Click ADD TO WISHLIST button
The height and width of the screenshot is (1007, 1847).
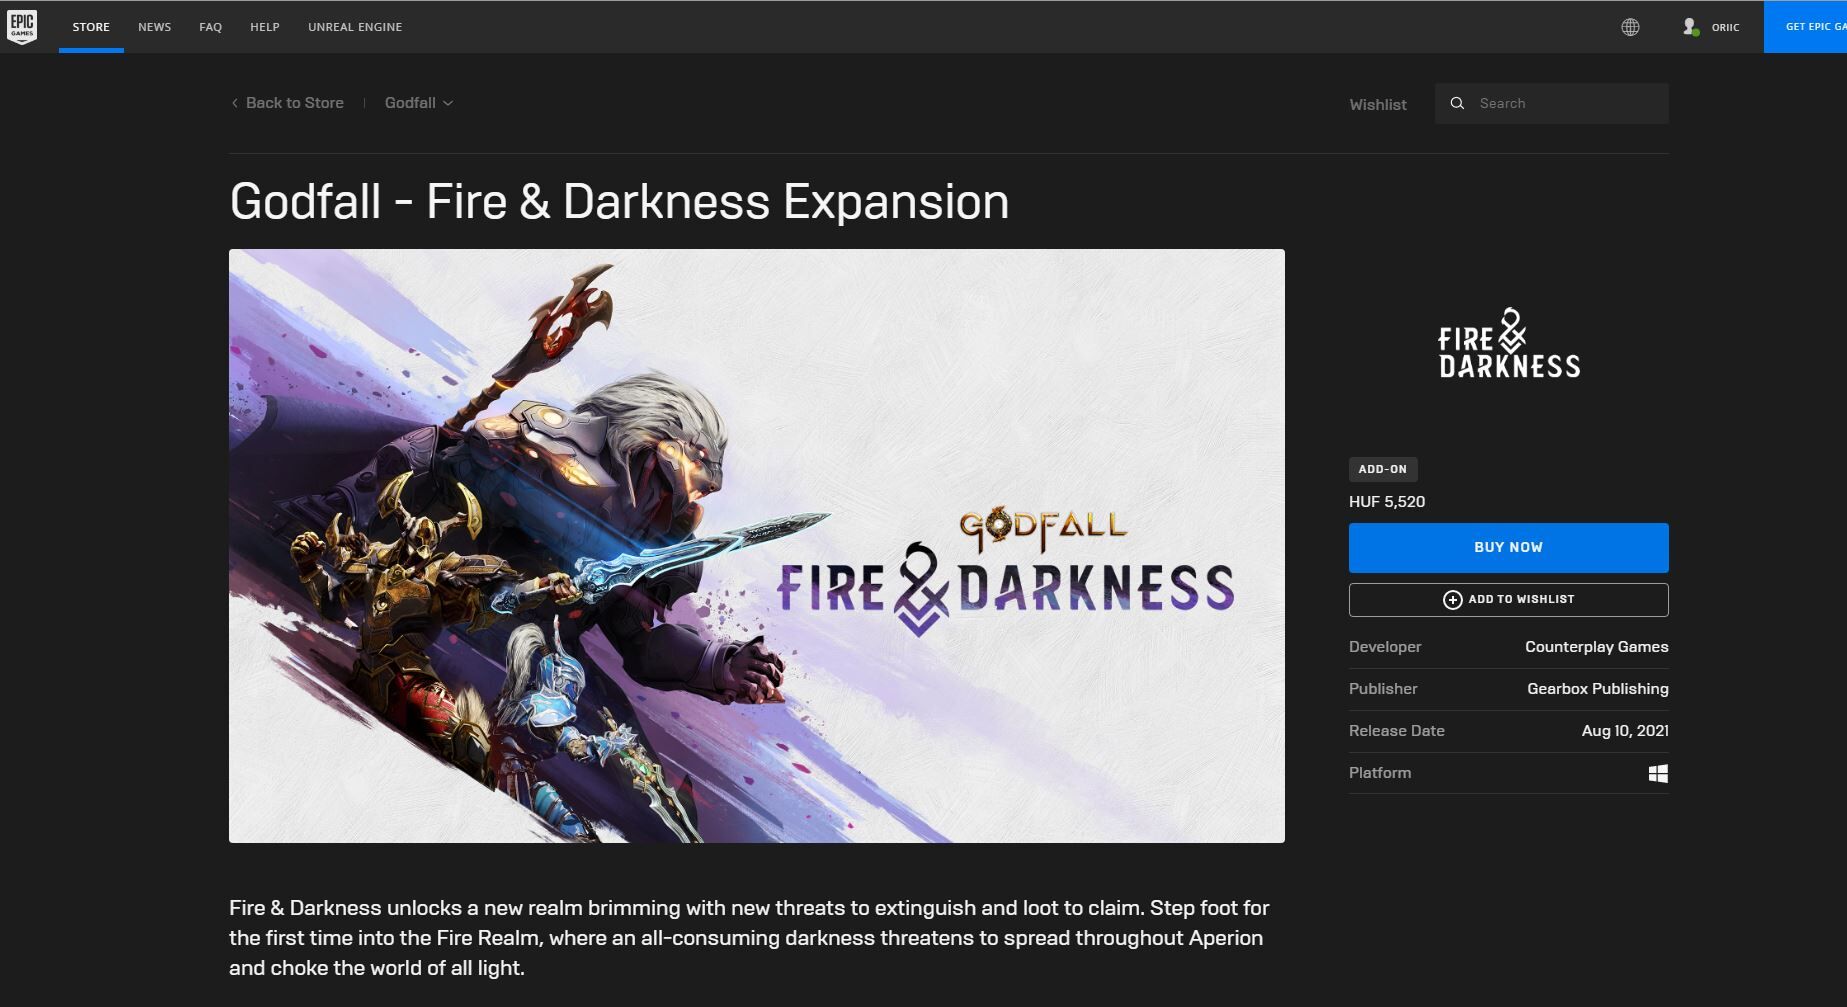[1508, 600]
